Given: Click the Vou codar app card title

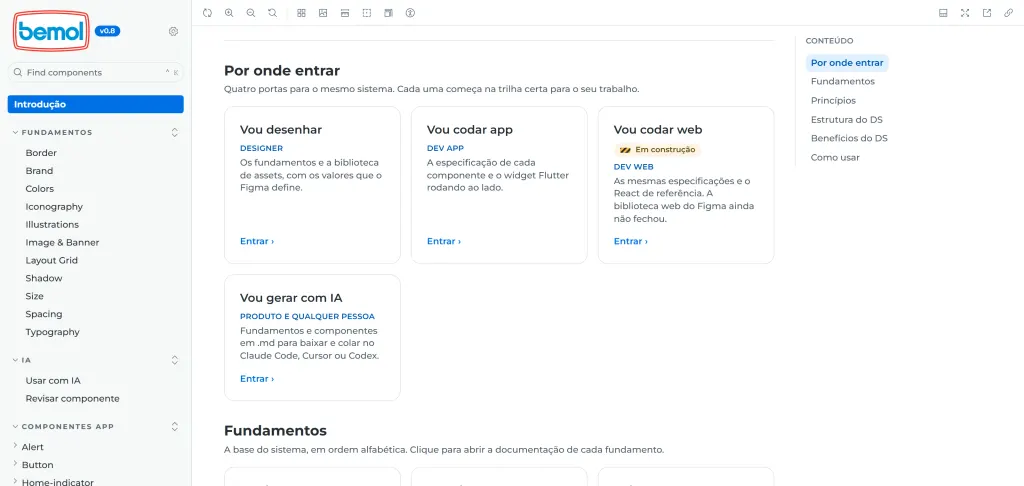Looking at the screenshot, I should pos(470,130).
